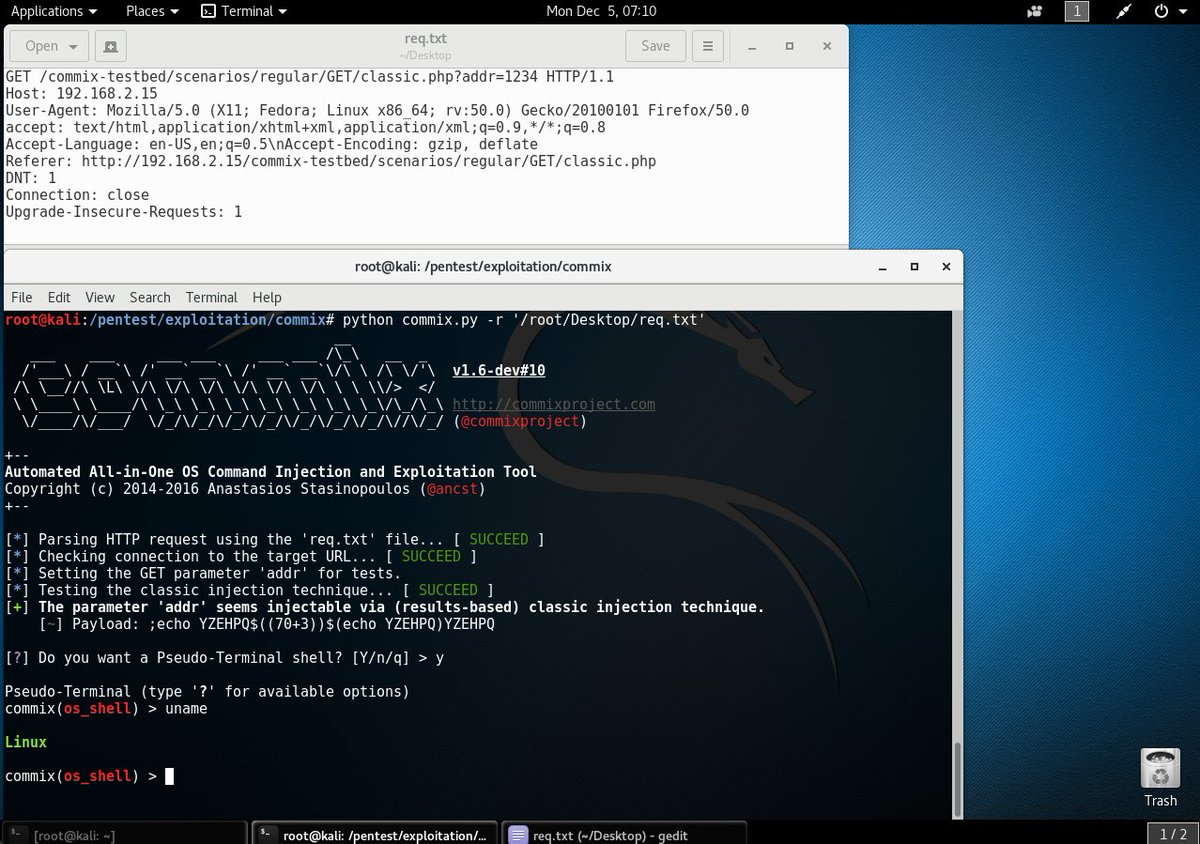Viewport: 1200px width, 844px height.
Task: Click the User-Agent line in gedit
Action: [x=377, y=110]
